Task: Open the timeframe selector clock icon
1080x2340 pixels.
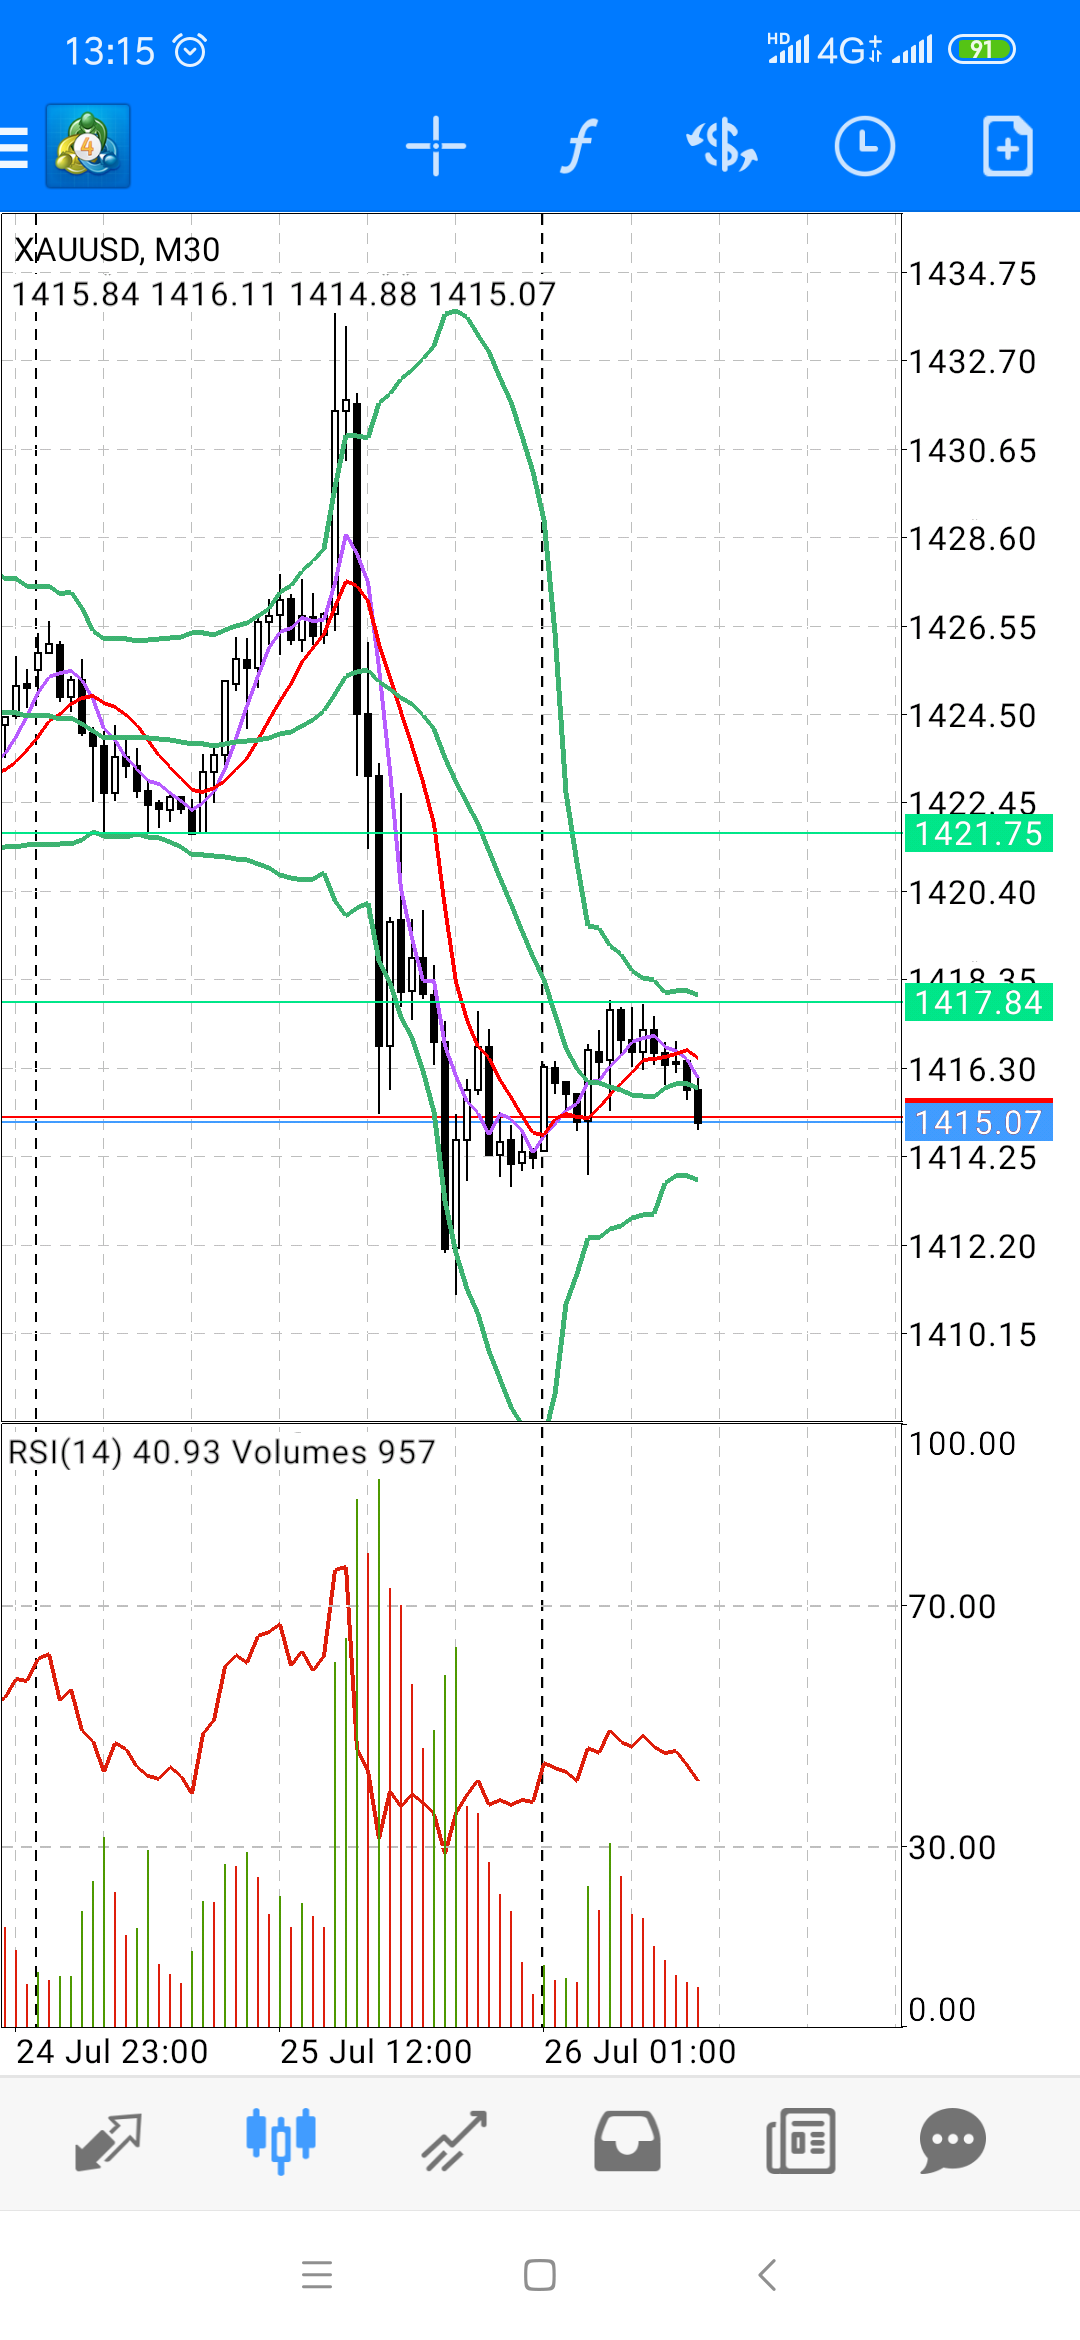Action: (x=864, y=146)
